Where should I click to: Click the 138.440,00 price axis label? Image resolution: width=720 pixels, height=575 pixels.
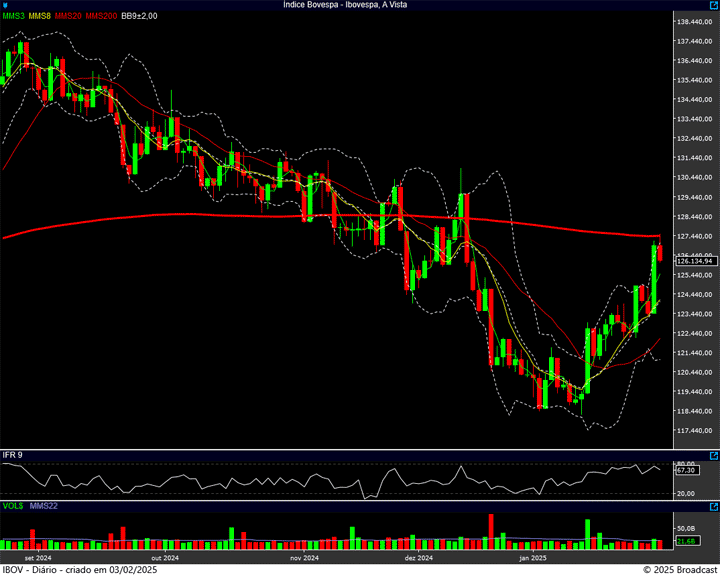695,22
